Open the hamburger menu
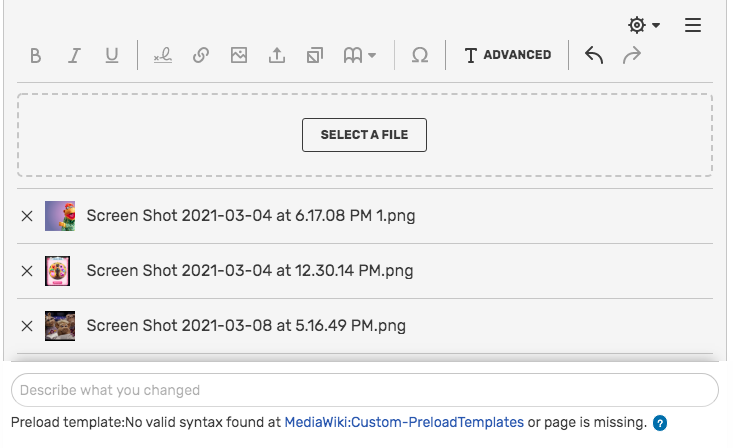Image resolution: width=745 pixels, height=448 pixels. click(x=693, y=25)
